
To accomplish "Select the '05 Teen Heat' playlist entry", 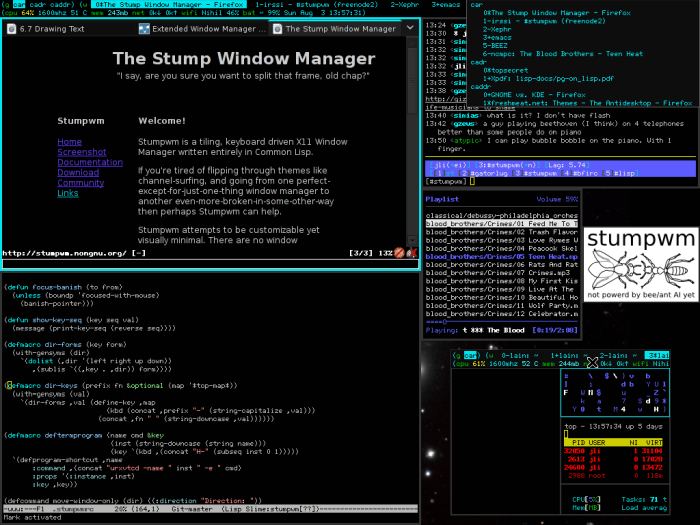I will (x=500, y=256).
